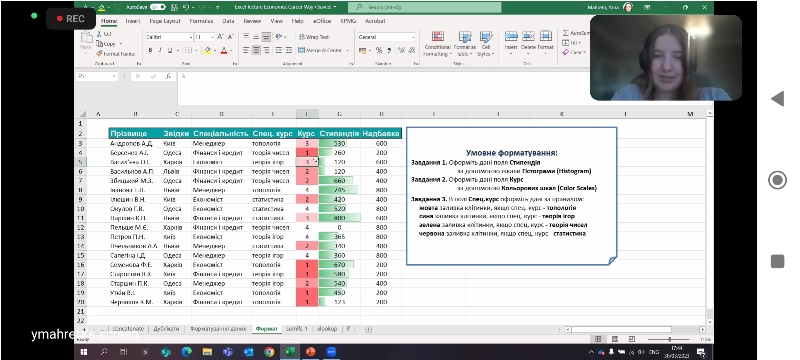Click the Clear button in Editing group
This screenshot has height=360, width=800.
pyautogui.click(x=573, y=53)
